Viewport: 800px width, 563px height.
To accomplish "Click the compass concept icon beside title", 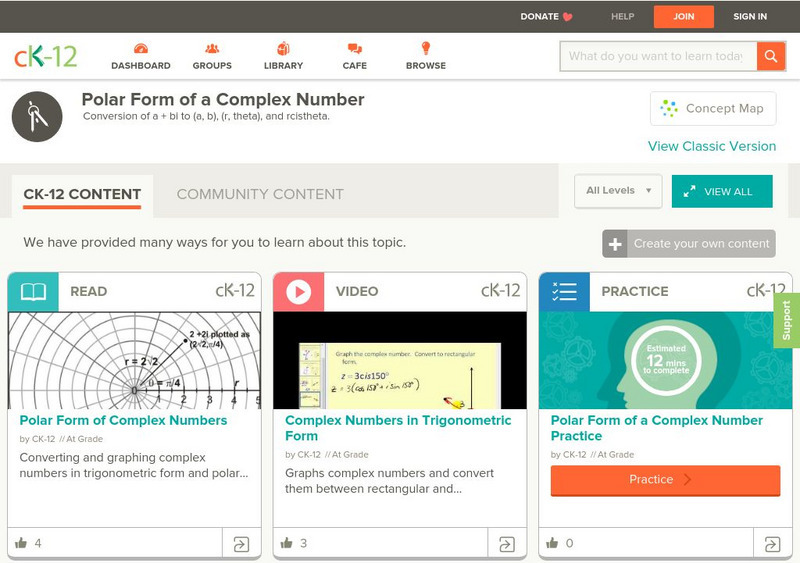I will click(37, 116).
